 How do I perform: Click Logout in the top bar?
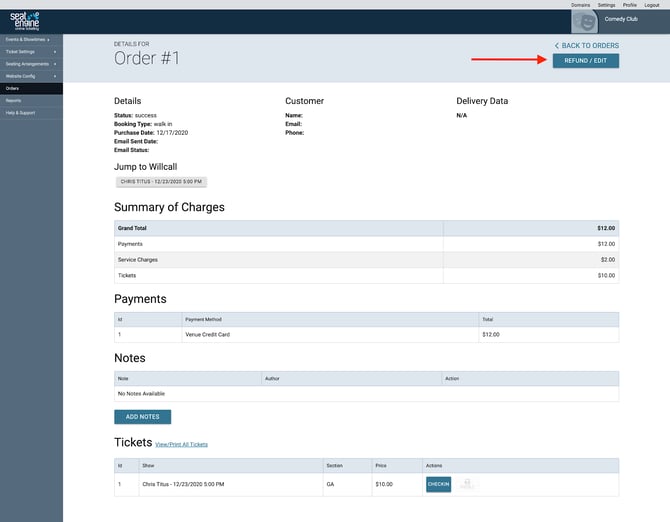(652, 5)
